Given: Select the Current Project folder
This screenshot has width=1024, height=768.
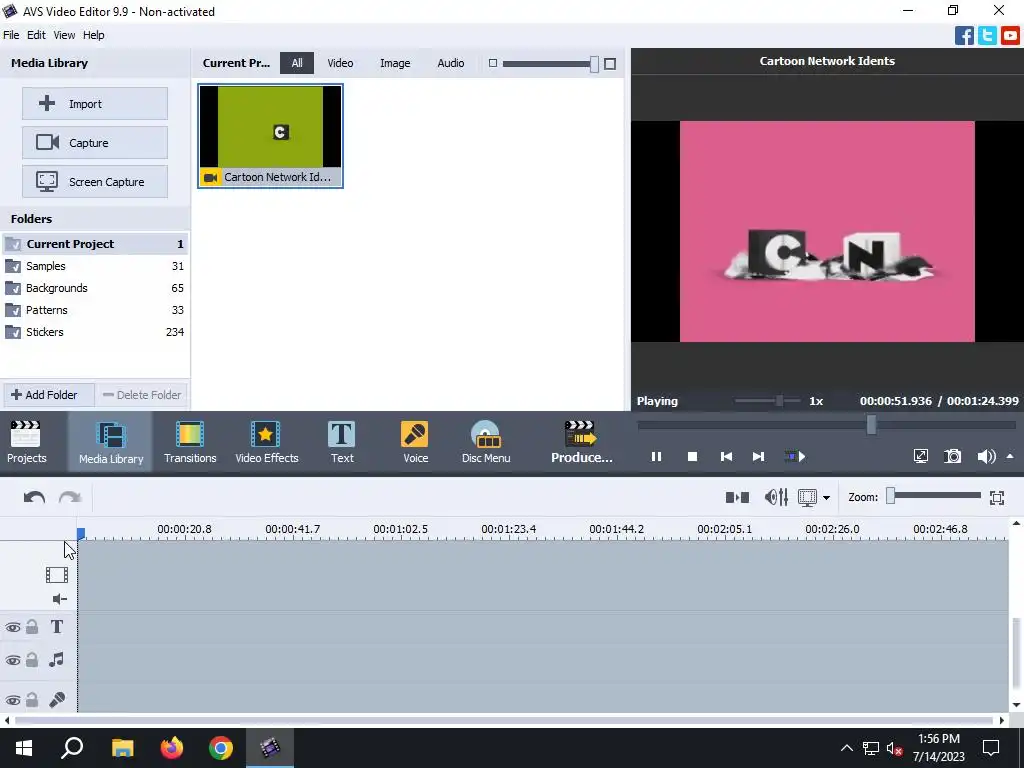Looking at the screenshot, I should click(x=95, y=244).
